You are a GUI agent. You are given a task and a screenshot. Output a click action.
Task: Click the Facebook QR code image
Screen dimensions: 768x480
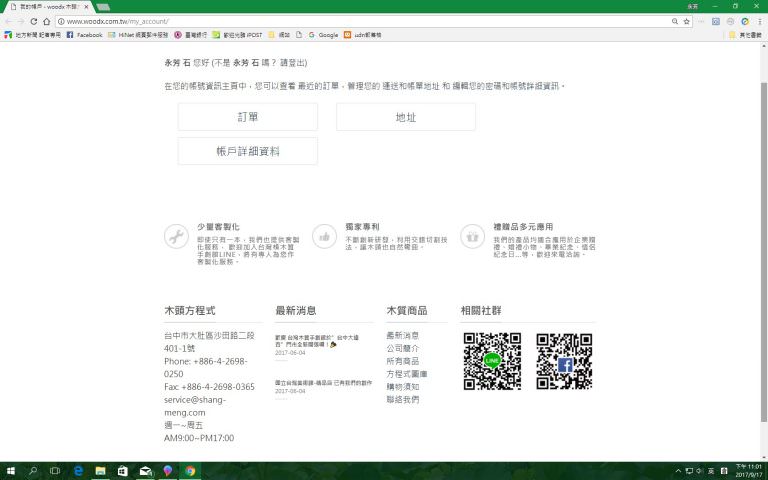pyautogui.click(x=564, y=361)
